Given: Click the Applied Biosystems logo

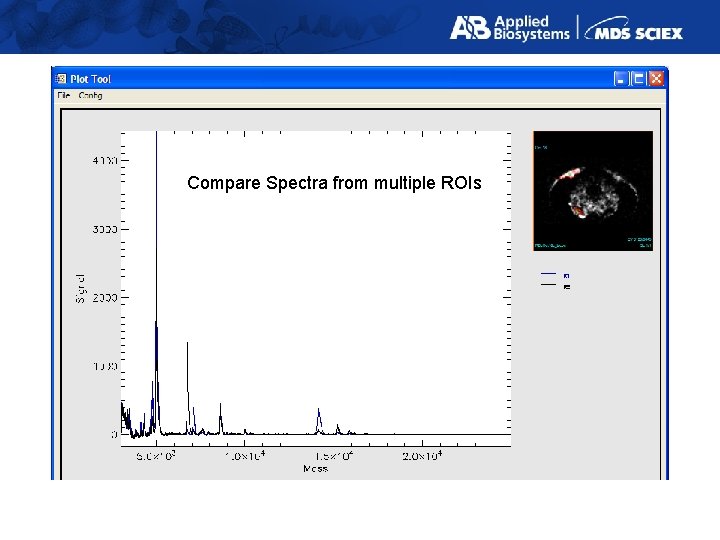Looking at the screenshot, I should [510, 28].
